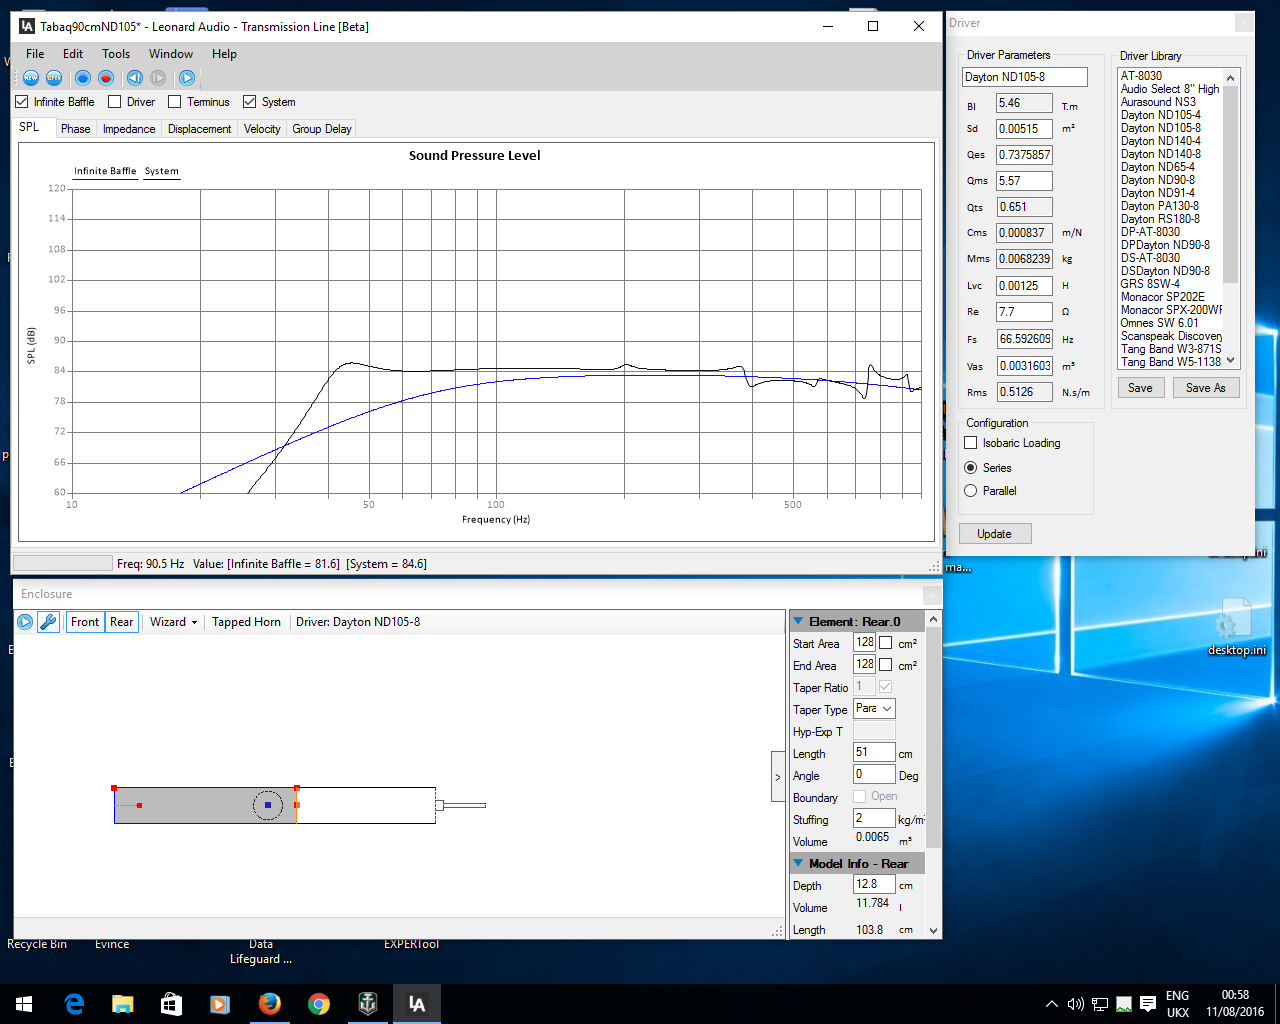Screen dimensions: 1280x1024
Task: Open the Edit menu
Action: pos(73,54)
